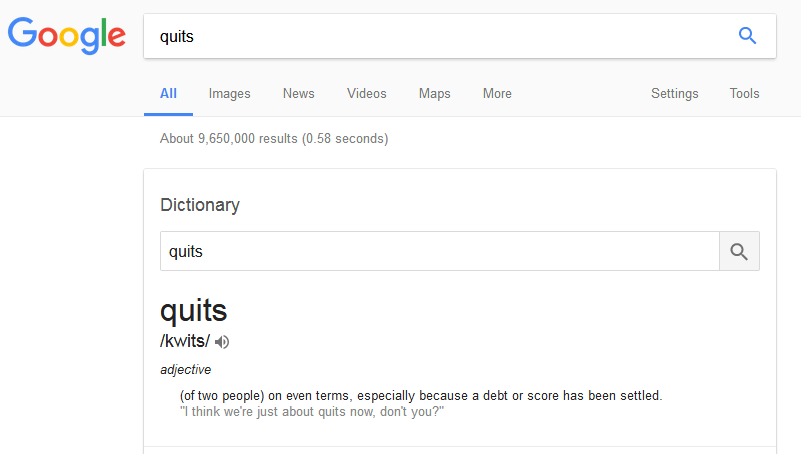Click the results count text
The width and height of the screenshot is (801, 454).
[x=274, y=139]
